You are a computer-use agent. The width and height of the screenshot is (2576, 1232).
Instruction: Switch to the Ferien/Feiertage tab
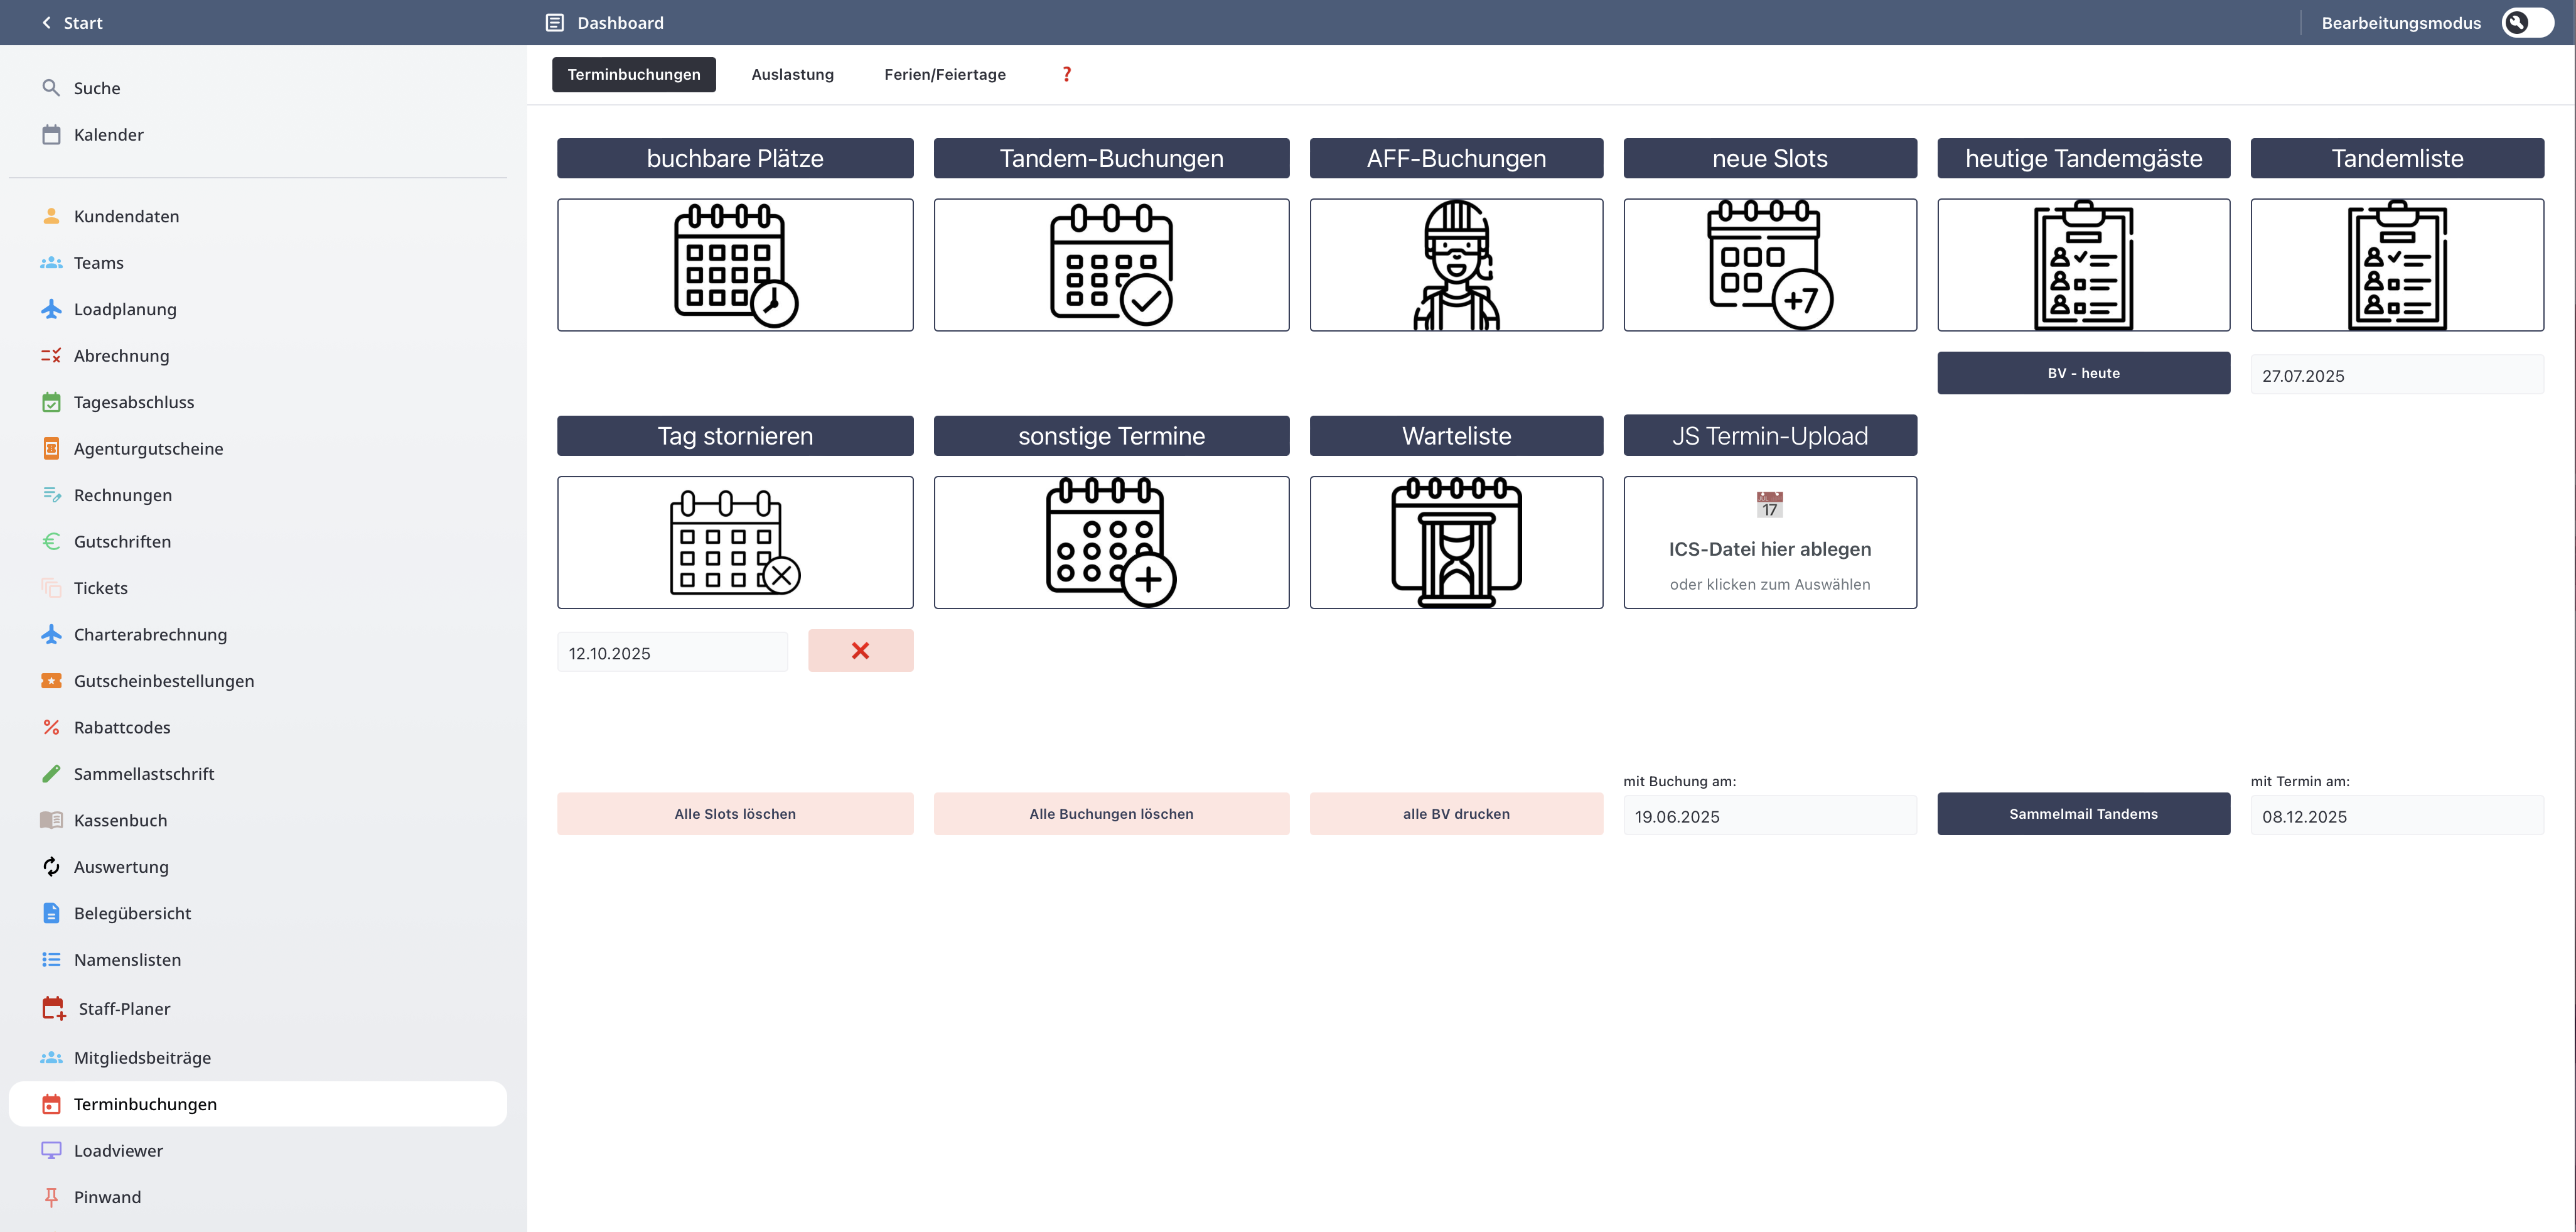click(944, 74)
